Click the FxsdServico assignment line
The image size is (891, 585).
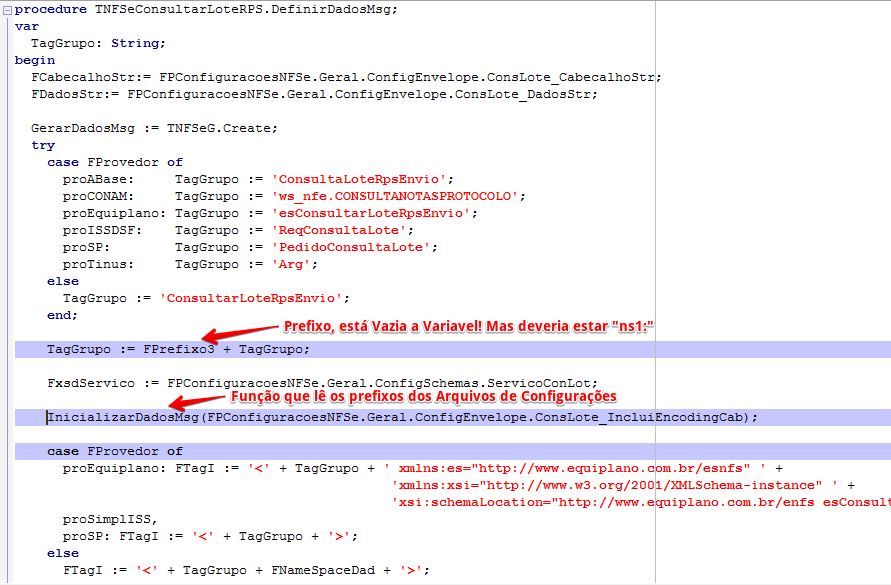323,384
